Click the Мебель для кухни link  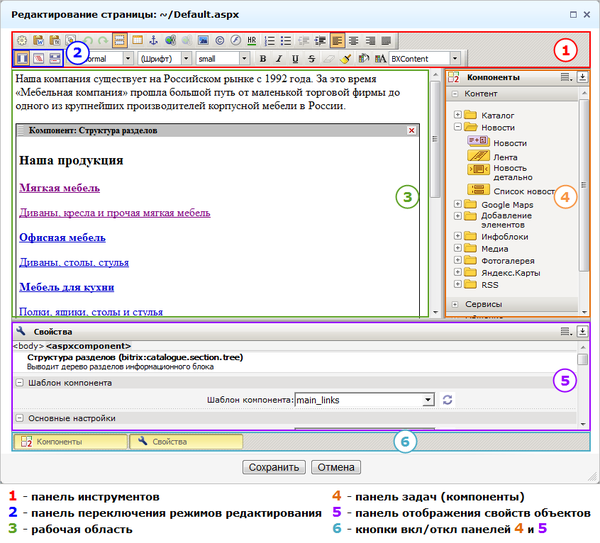click(67, 287)
